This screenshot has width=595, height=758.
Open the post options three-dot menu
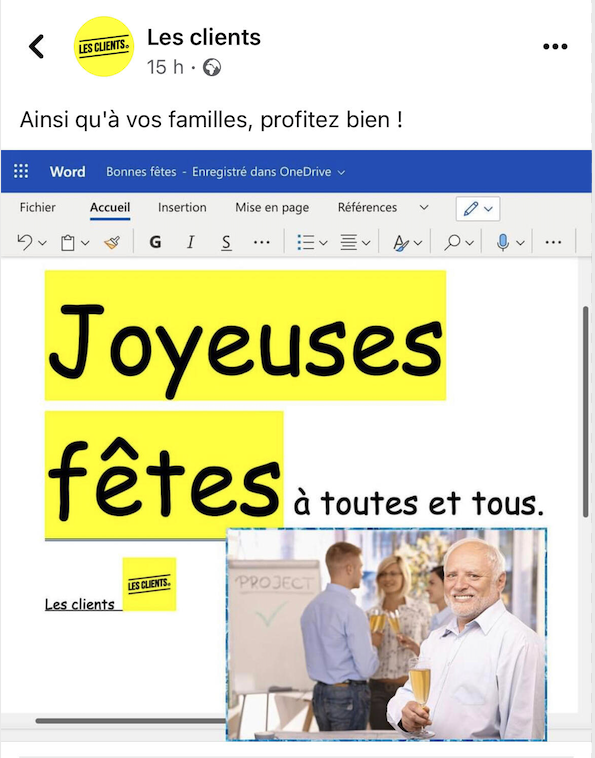555,46
